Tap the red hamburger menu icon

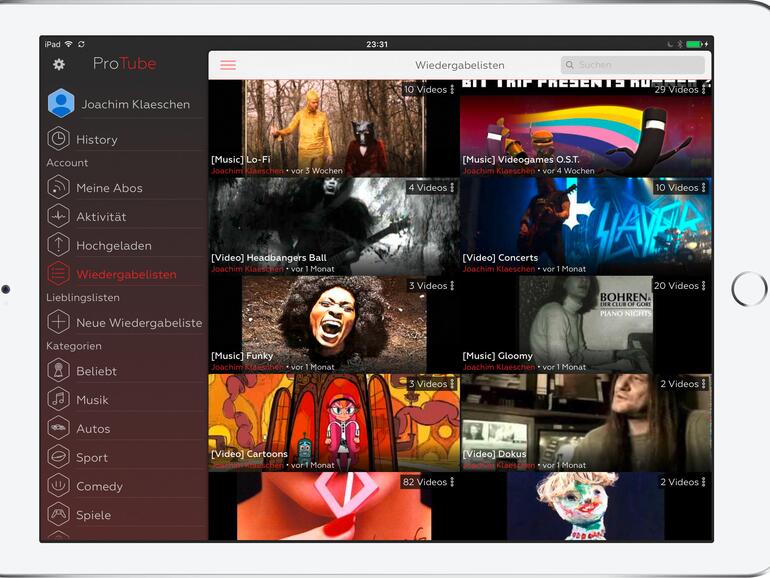(228, 65)
